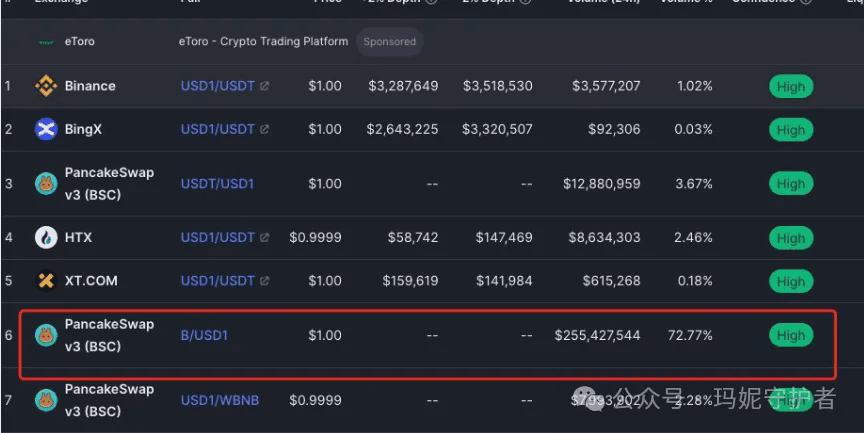This screenshot has width=864, height=433.
Task: Open the USD1/WBNB pair link
Action: tap(220, 400)
